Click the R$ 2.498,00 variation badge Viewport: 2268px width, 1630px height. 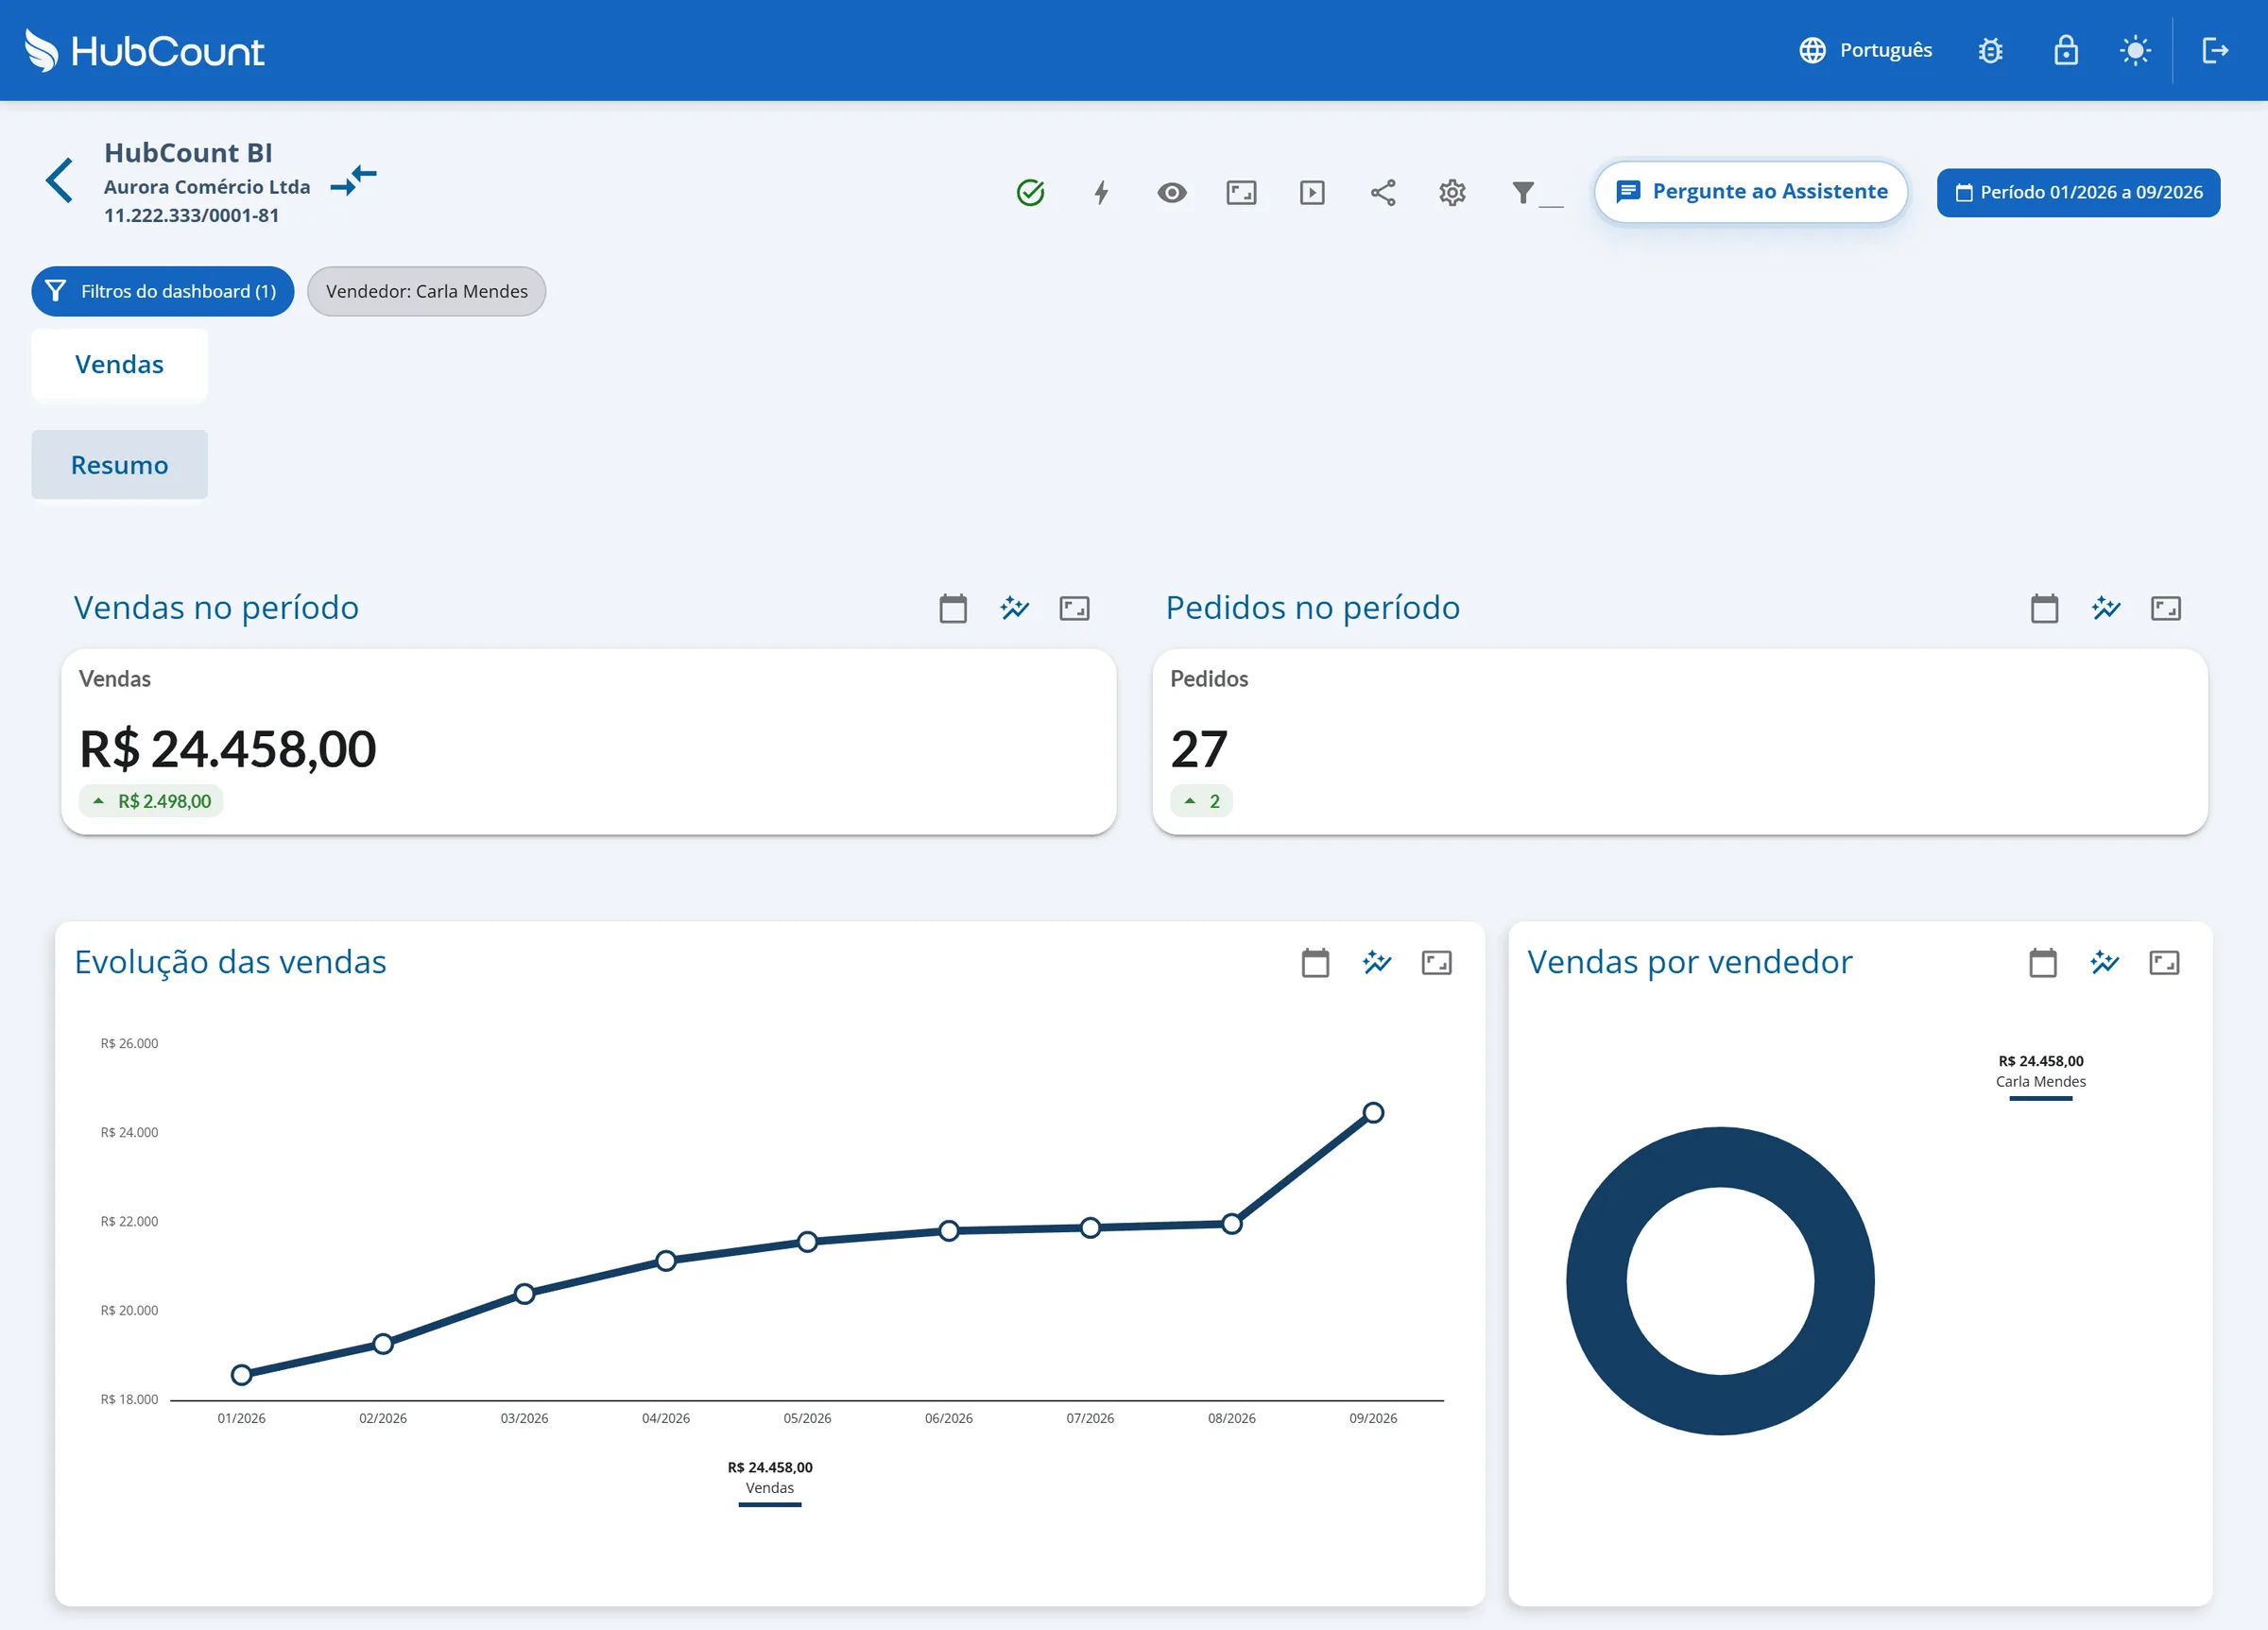point(151,801)
